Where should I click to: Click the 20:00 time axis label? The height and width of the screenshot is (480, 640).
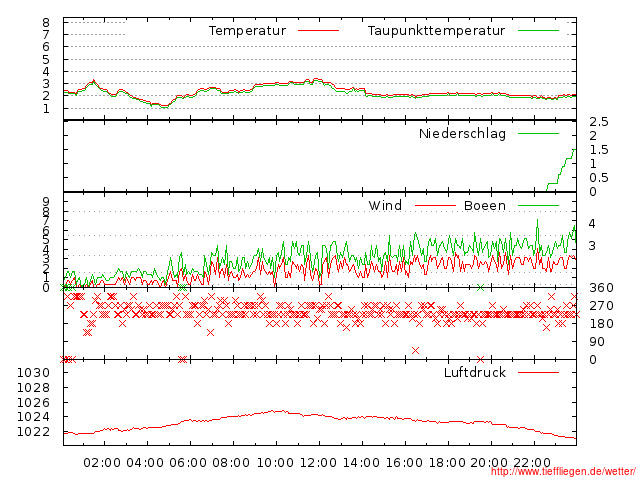click(x=489, y=463)
